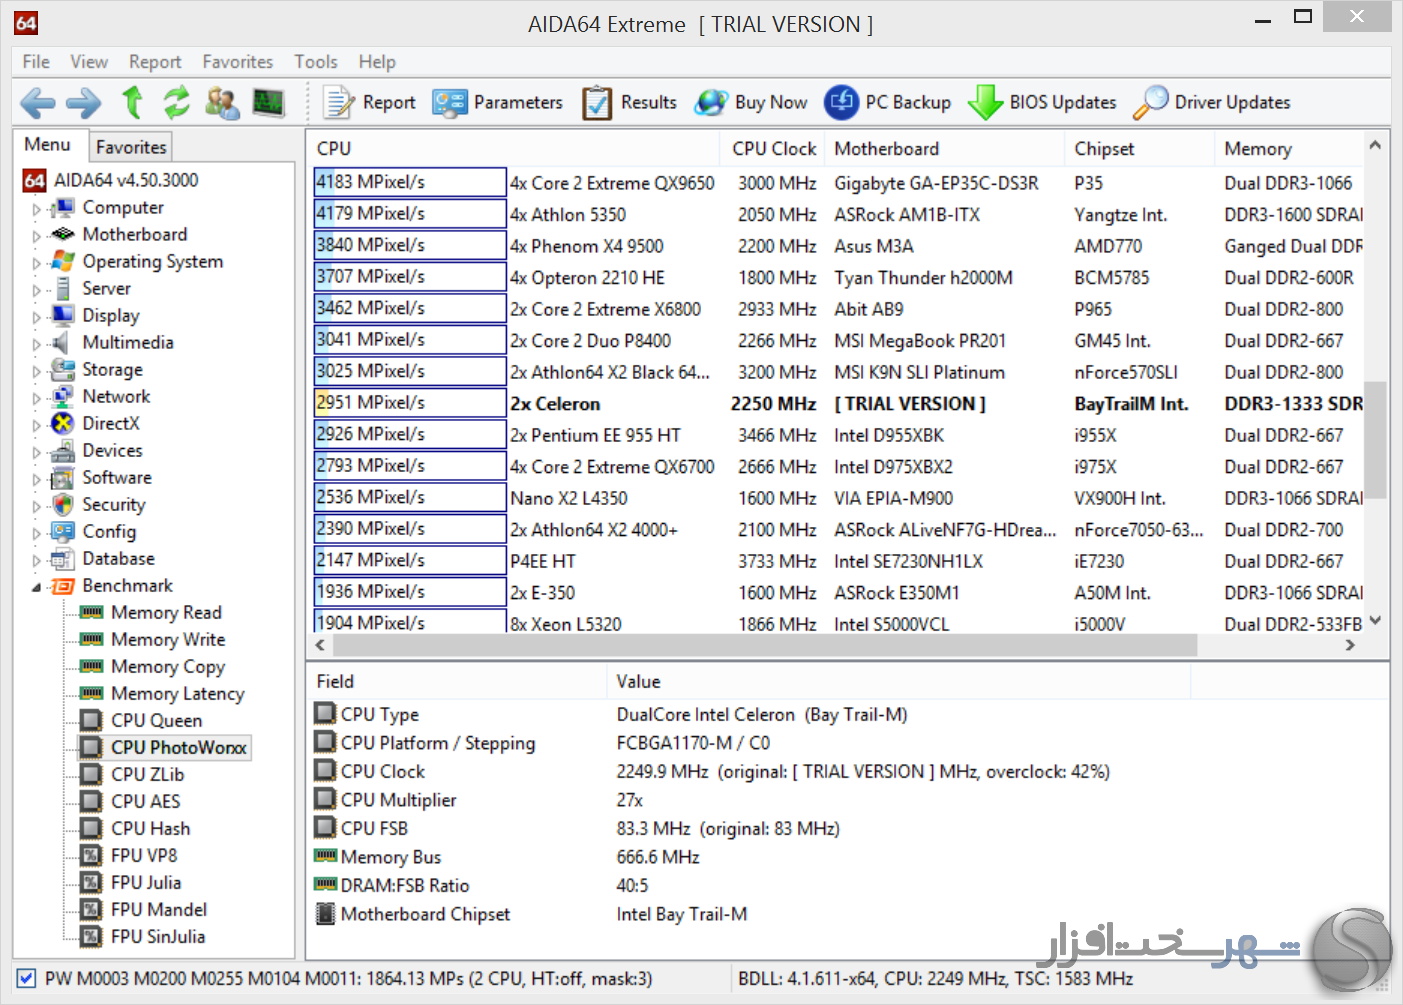Open the Favorites menu

point(237,62)
